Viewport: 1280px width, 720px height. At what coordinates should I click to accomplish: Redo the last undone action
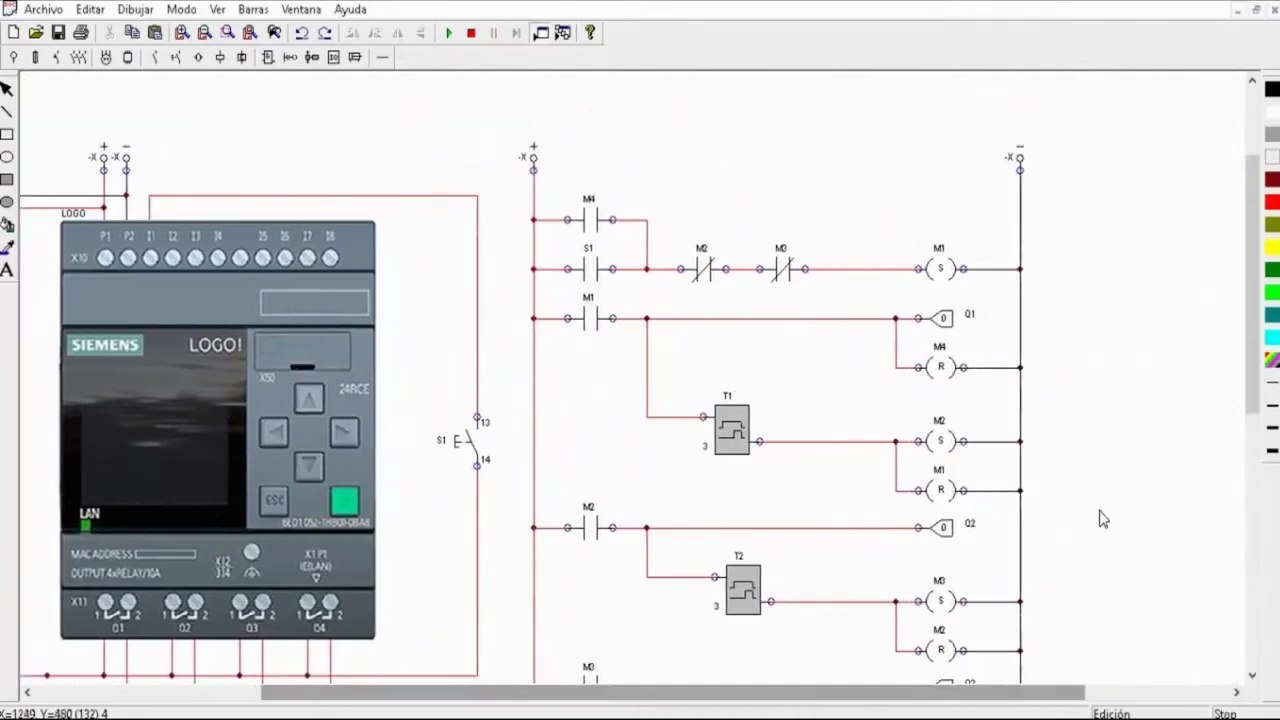325,33
